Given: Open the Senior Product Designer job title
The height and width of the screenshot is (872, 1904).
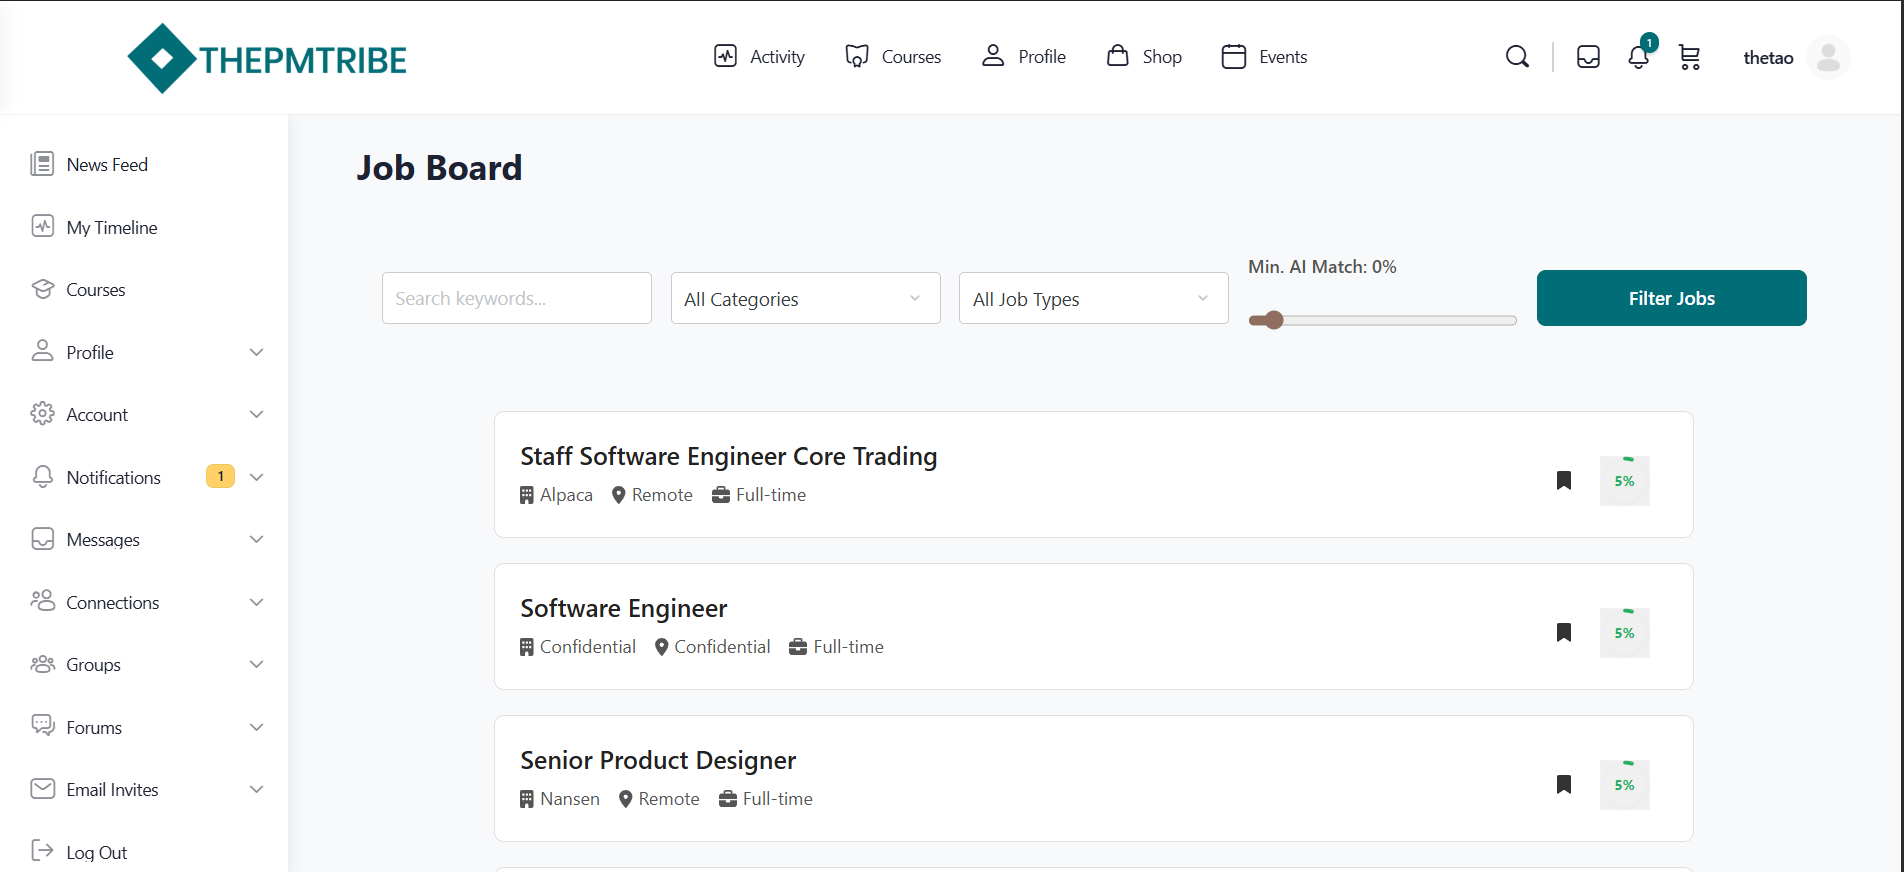Looking at the screenshot, I should click(658, 761).
